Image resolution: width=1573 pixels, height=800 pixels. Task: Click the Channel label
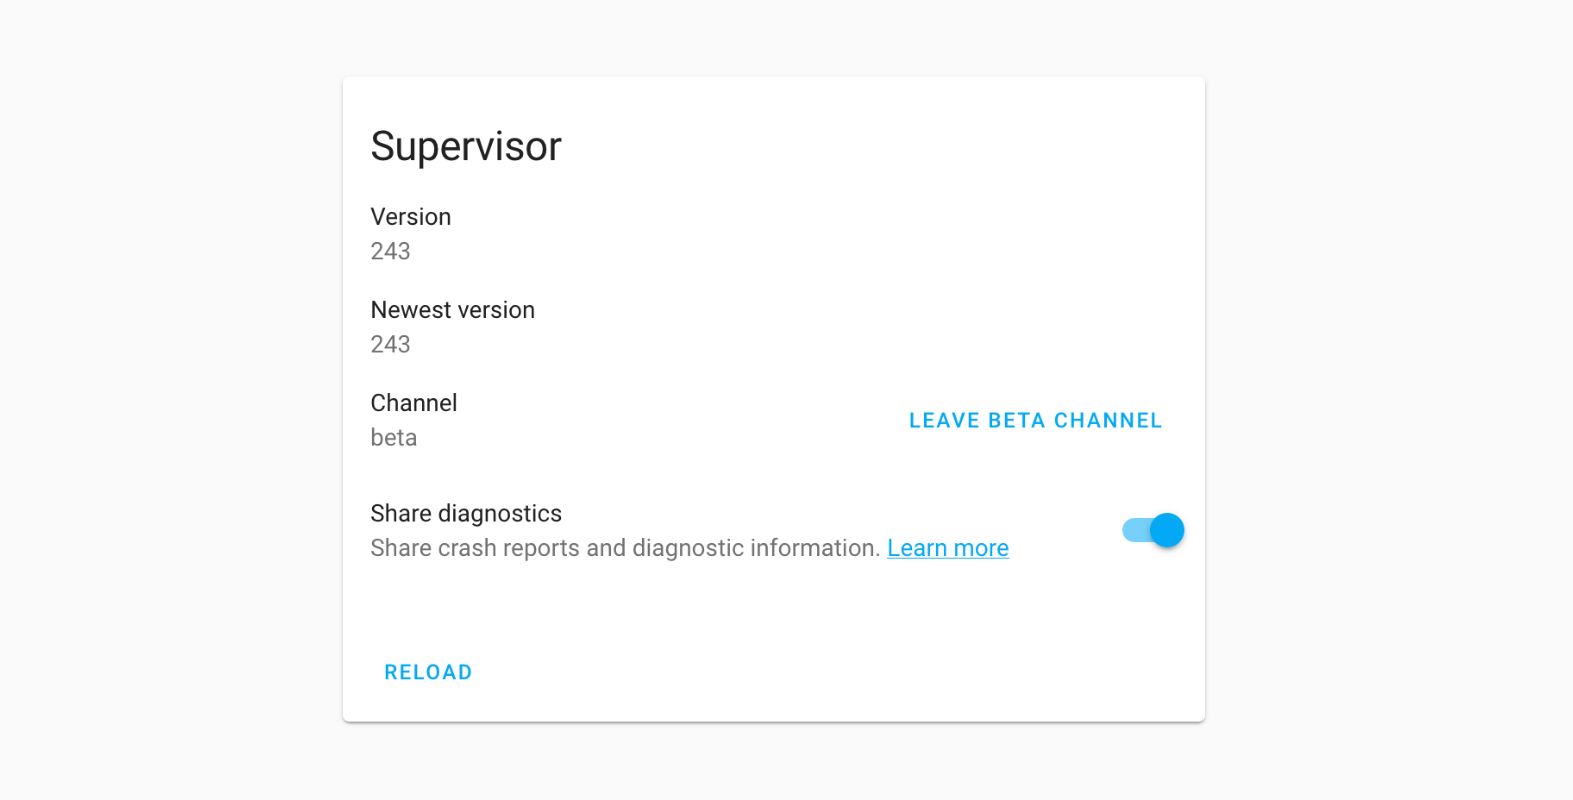(413, 402)
